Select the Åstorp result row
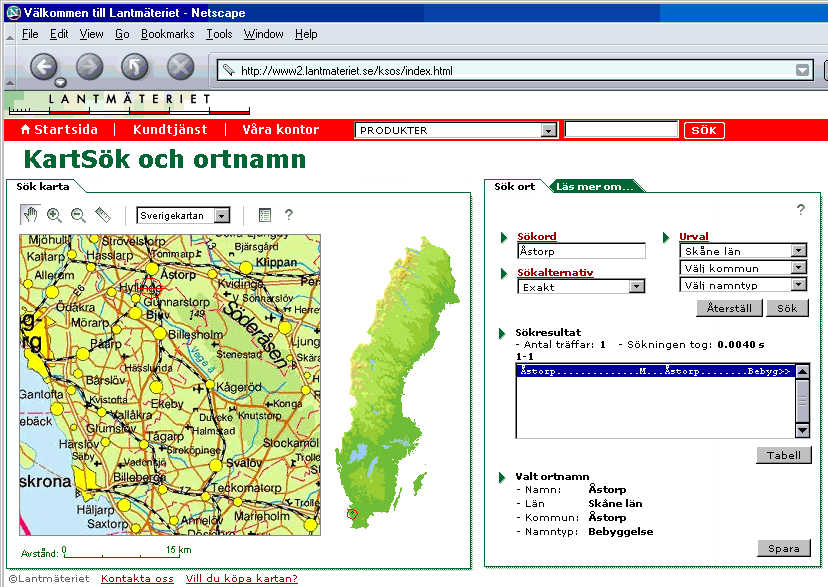828x587 pixels. [655, 371]
